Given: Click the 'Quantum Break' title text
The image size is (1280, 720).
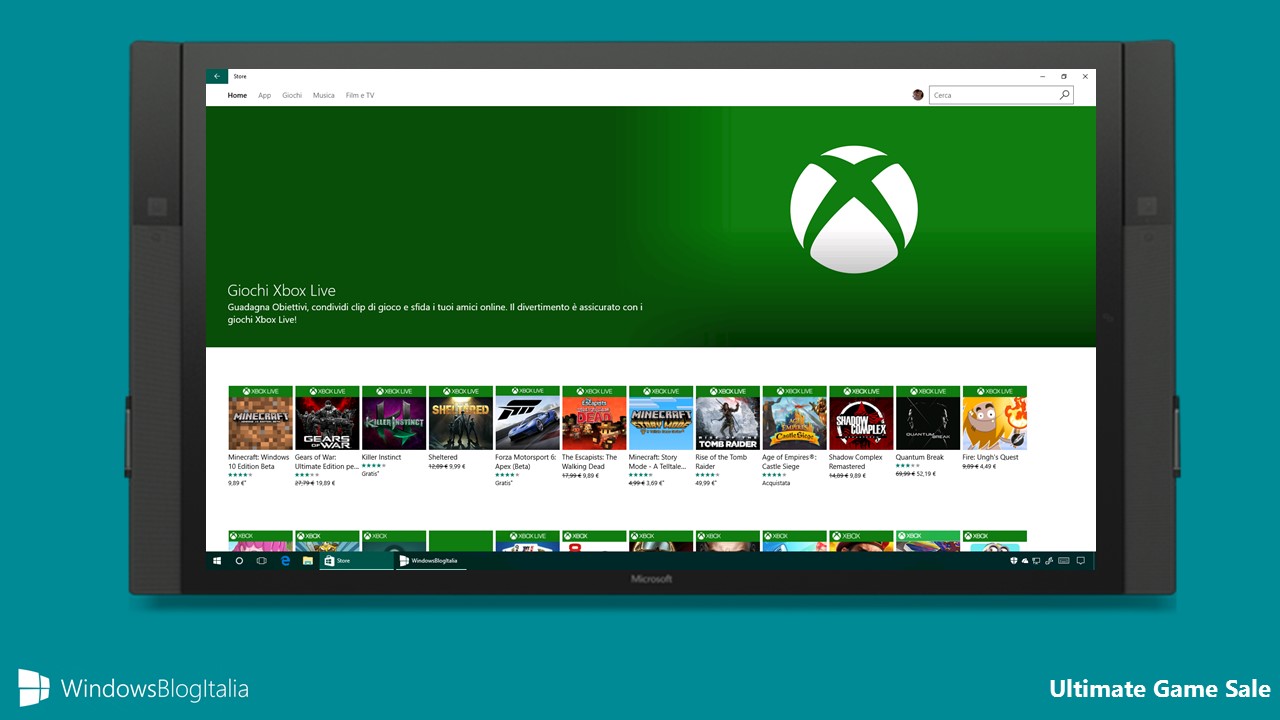Looking at the screenshot, I should click(x=920, y=457).
